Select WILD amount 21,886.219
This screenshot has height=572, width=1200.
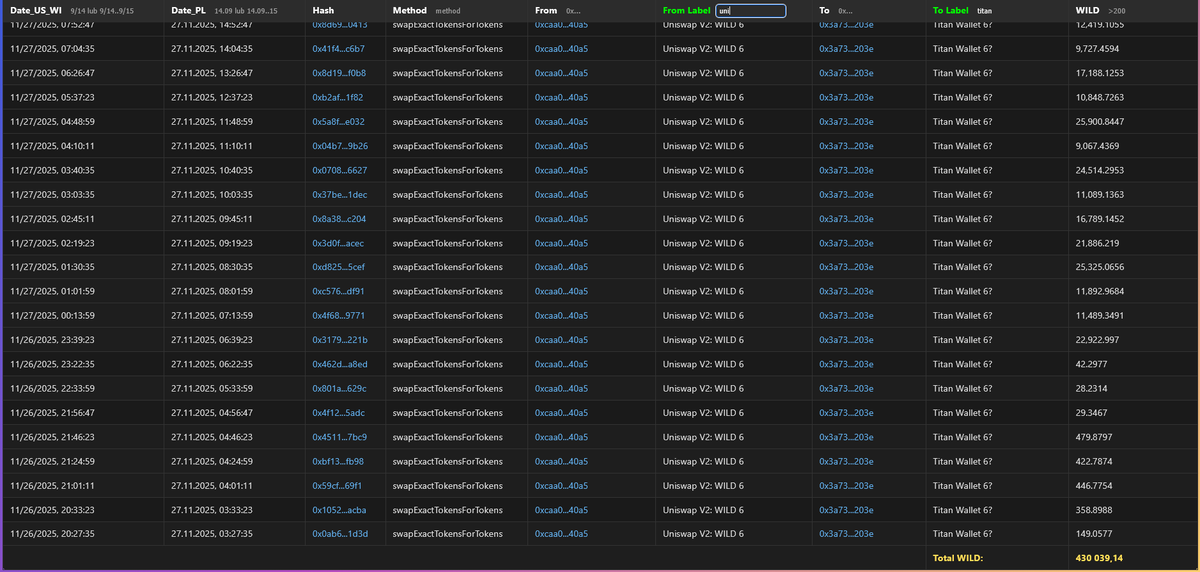(x=1096, y=243)
